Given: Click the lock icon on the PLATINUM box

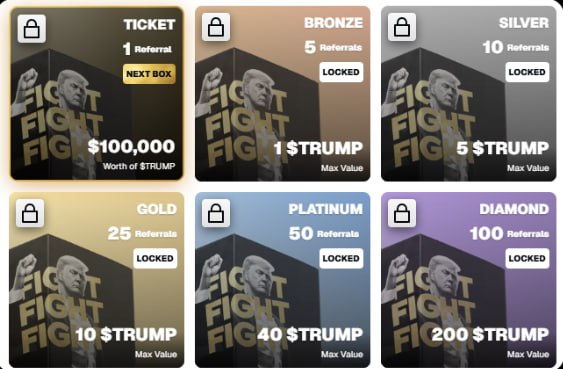Looking at the screenshot, I should tap(216, 213).
